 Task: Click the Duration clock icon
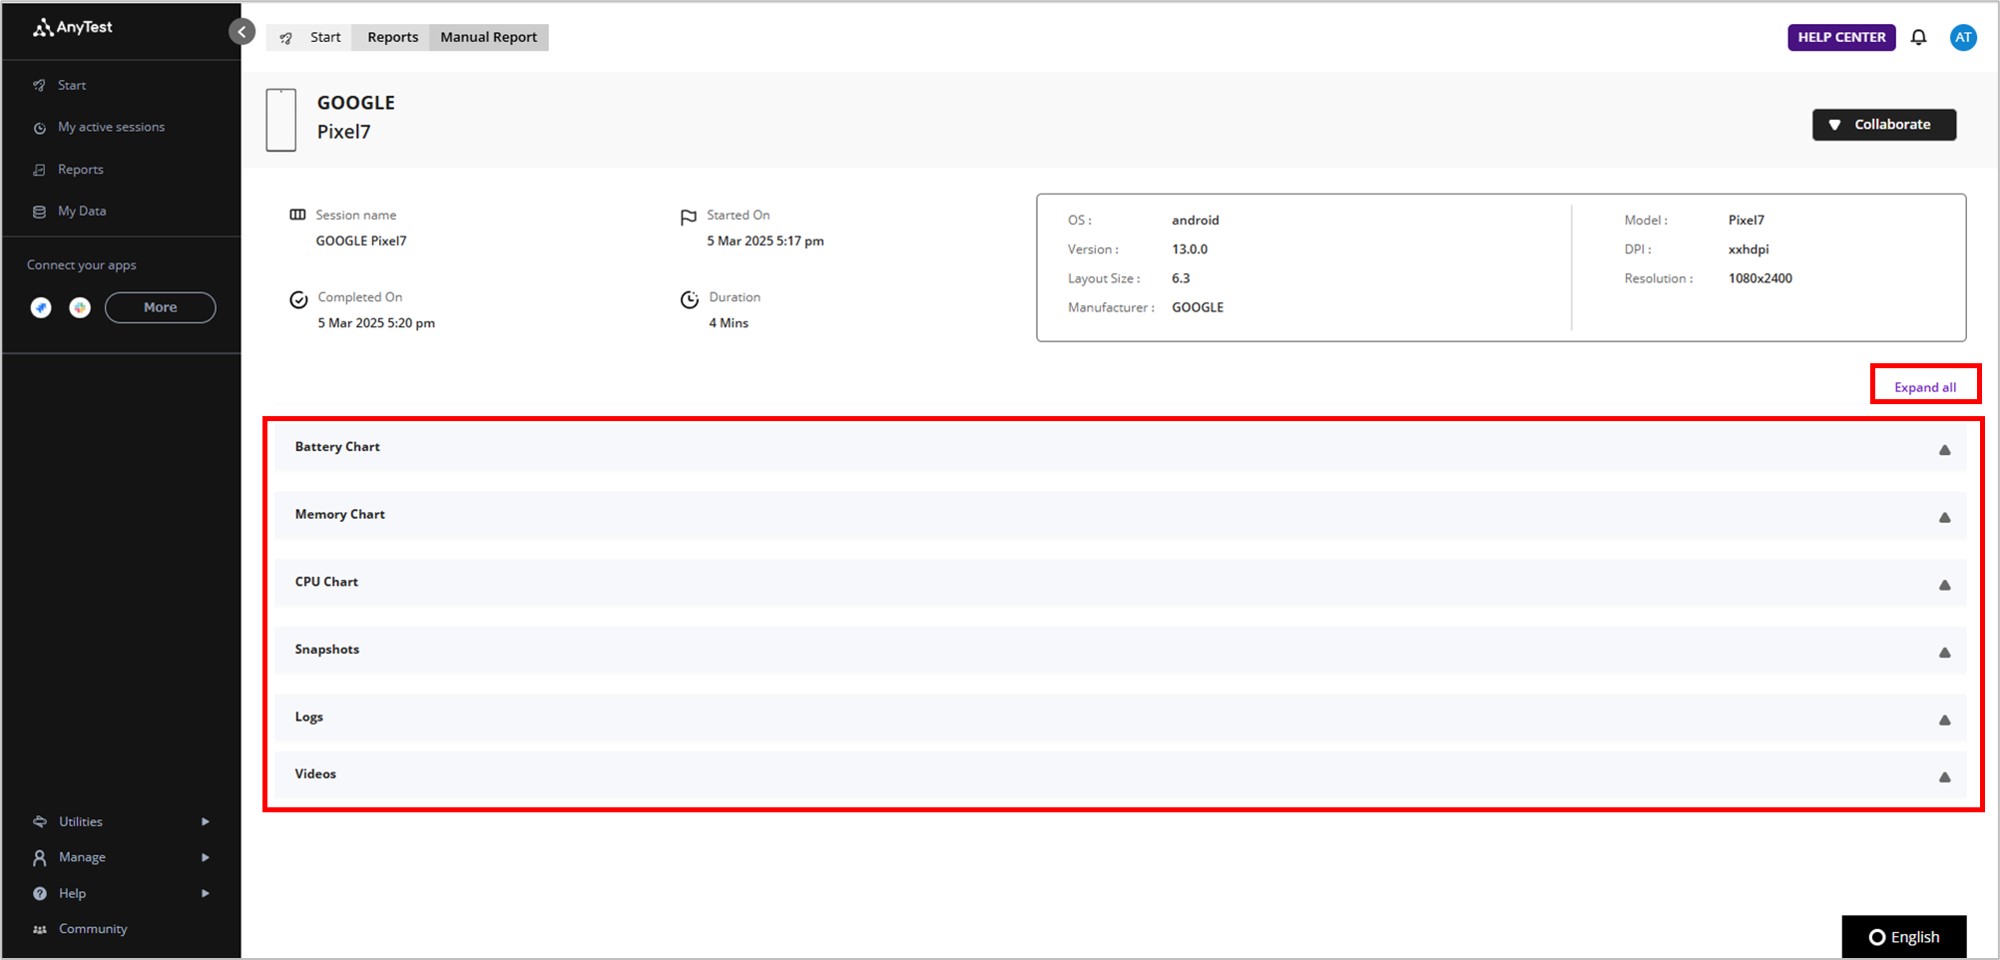pyautogui.click(x=689, y=299)
